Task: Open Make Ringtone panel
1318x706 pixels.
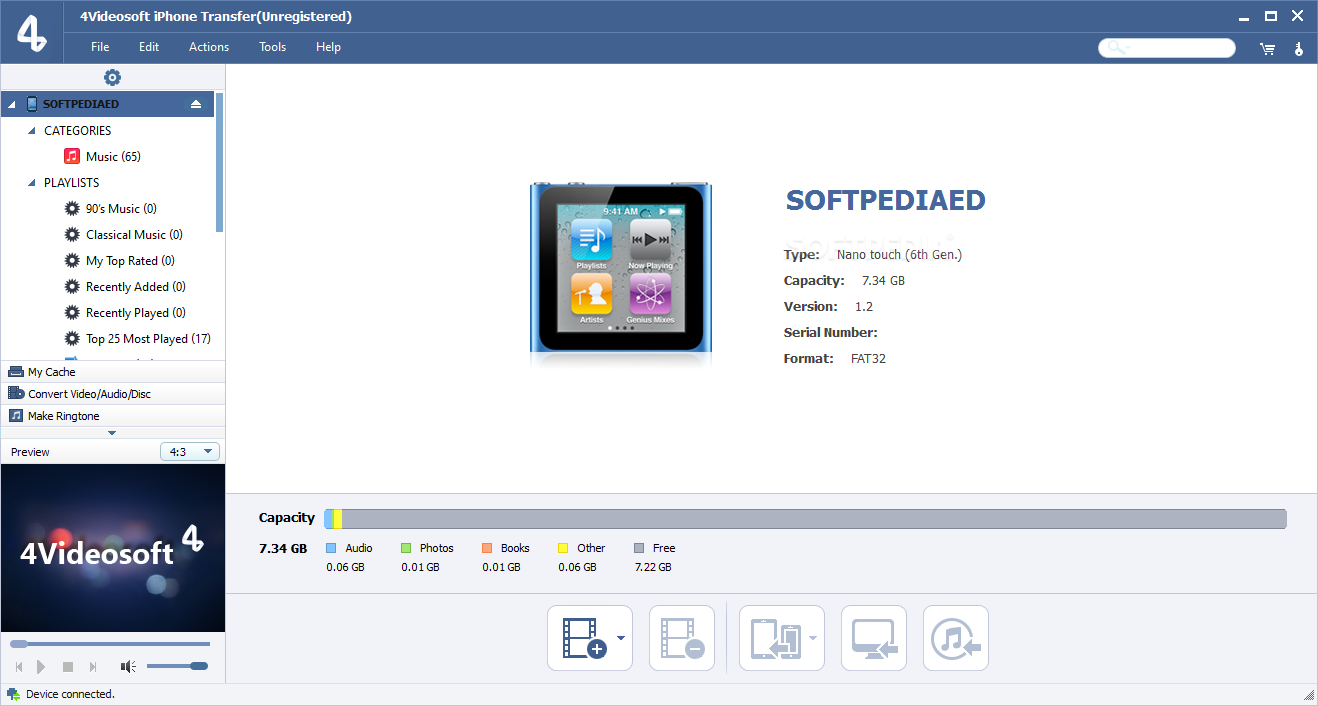Action: pos(113,416)
